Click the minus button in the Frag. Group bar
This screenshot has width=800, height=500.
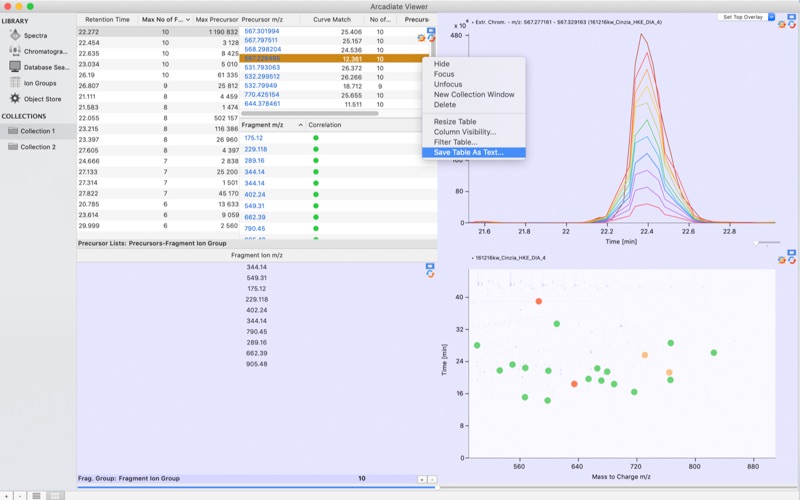pos(432,479)
